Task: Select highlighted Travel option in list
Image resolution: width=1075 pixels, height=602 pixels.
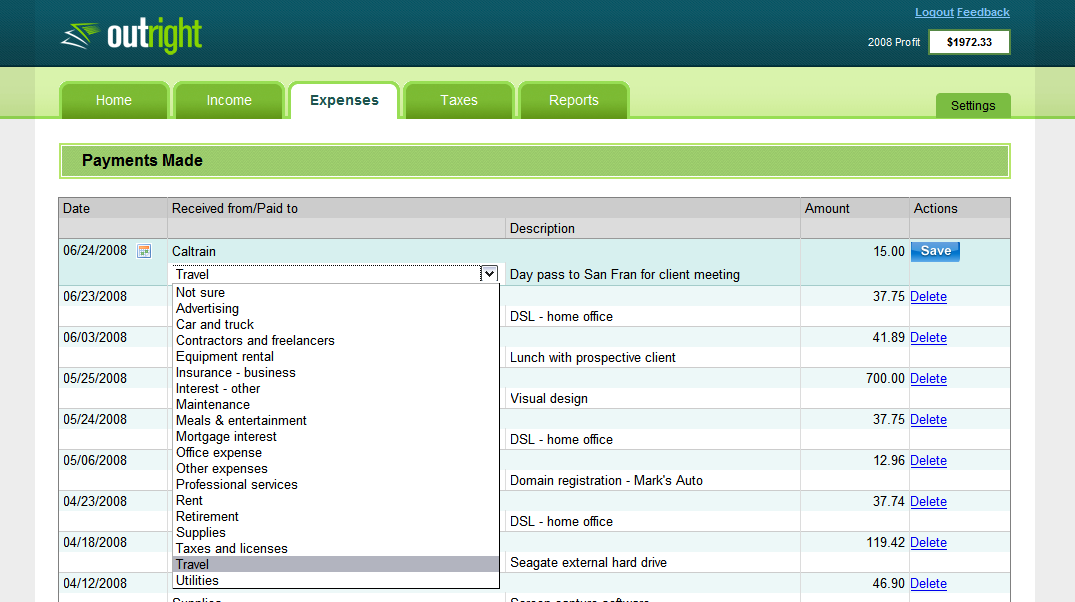Action: point(335,564)
